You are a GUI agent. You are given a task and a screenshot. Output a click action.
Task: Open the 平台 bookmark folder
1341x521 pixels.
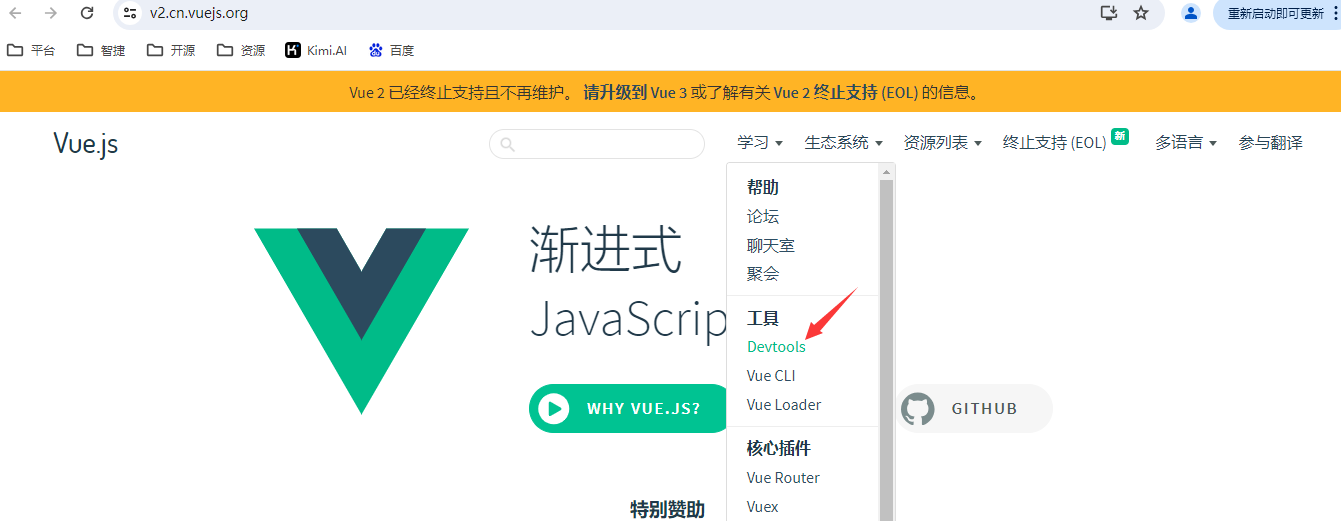click(30, 50)
